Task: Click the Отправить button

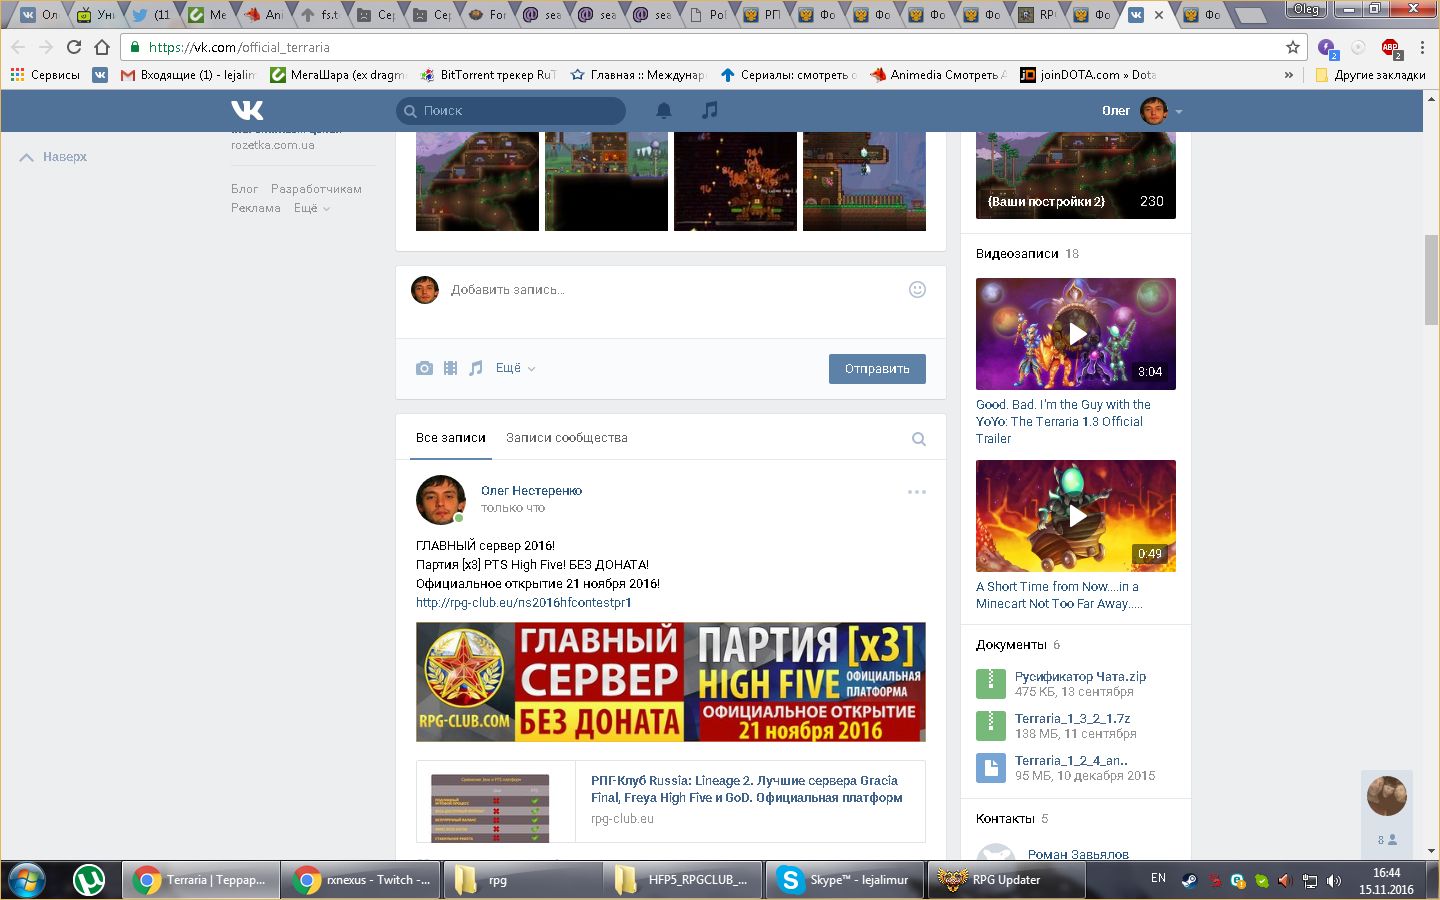Action: click(x=877, y=369)
